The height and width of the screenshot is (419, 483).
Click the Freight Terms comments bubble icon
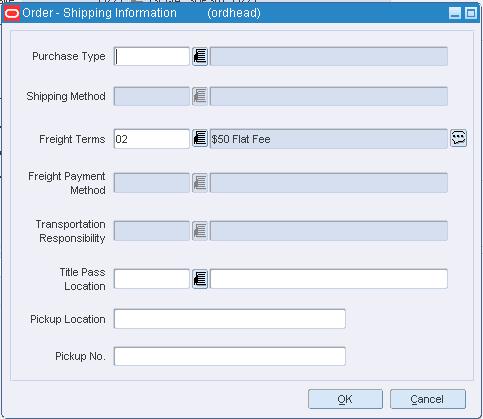tap(459, 138)
